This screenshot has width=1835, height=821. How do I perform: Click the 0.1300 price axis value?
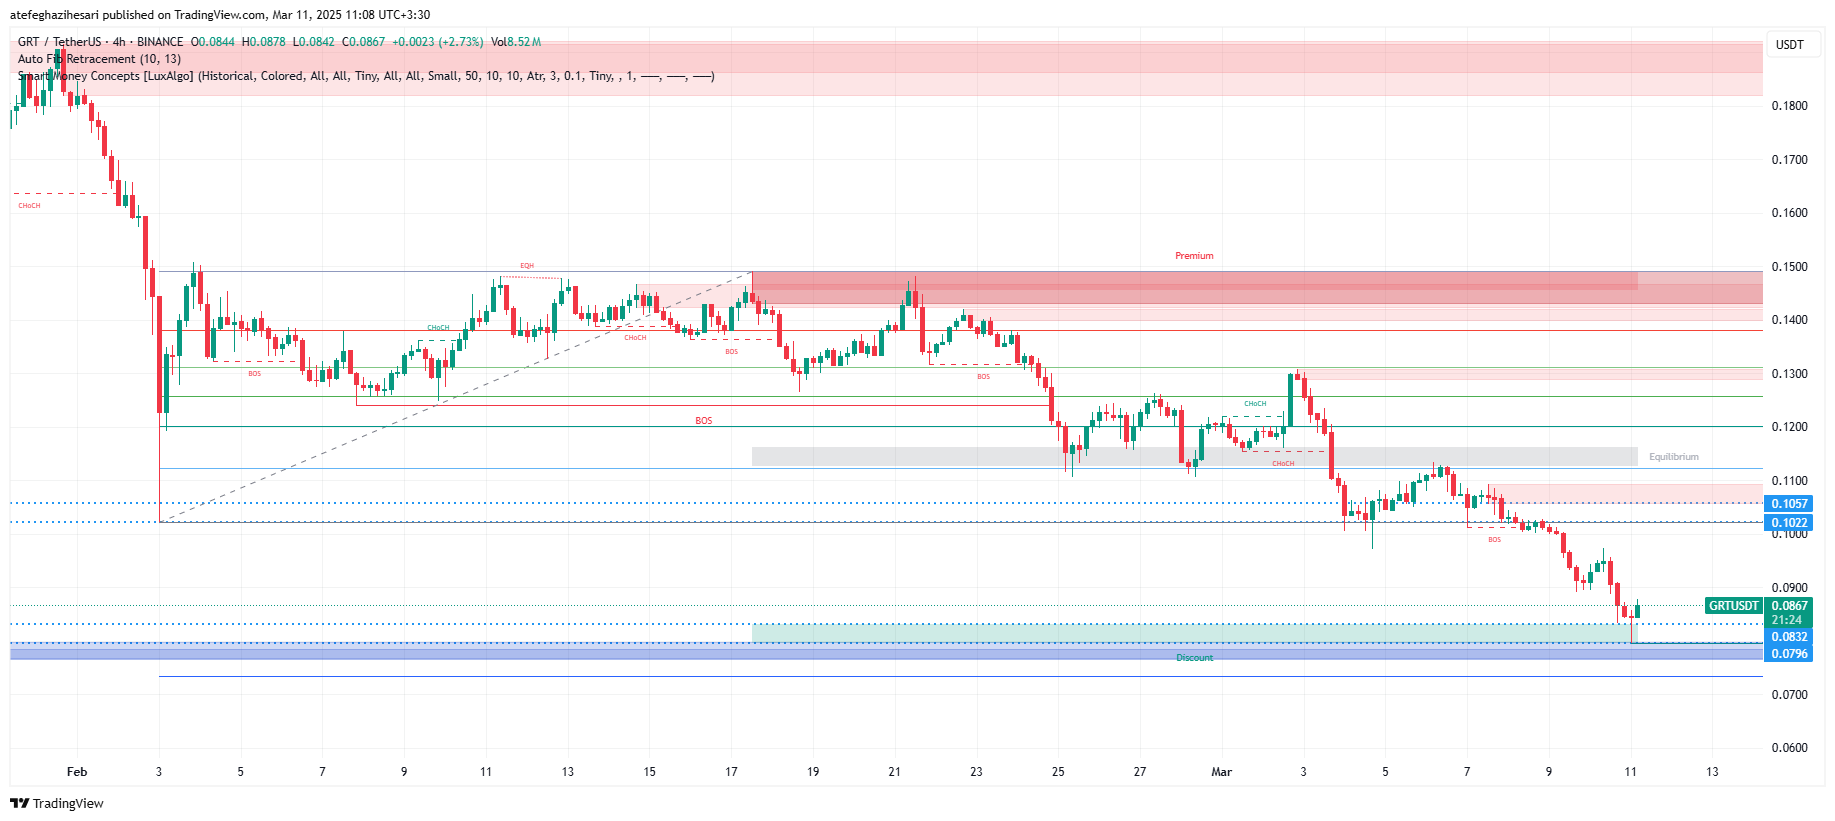1789,374
